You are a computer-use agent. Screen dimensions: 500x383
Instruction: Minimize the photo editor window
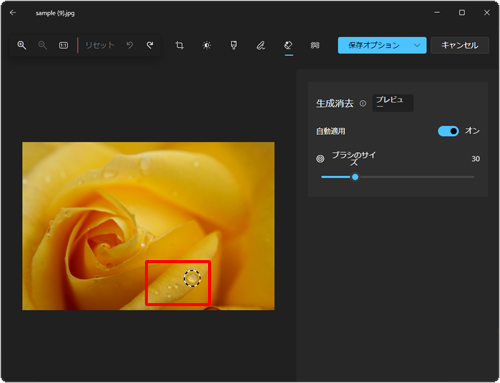coord(437,13)
